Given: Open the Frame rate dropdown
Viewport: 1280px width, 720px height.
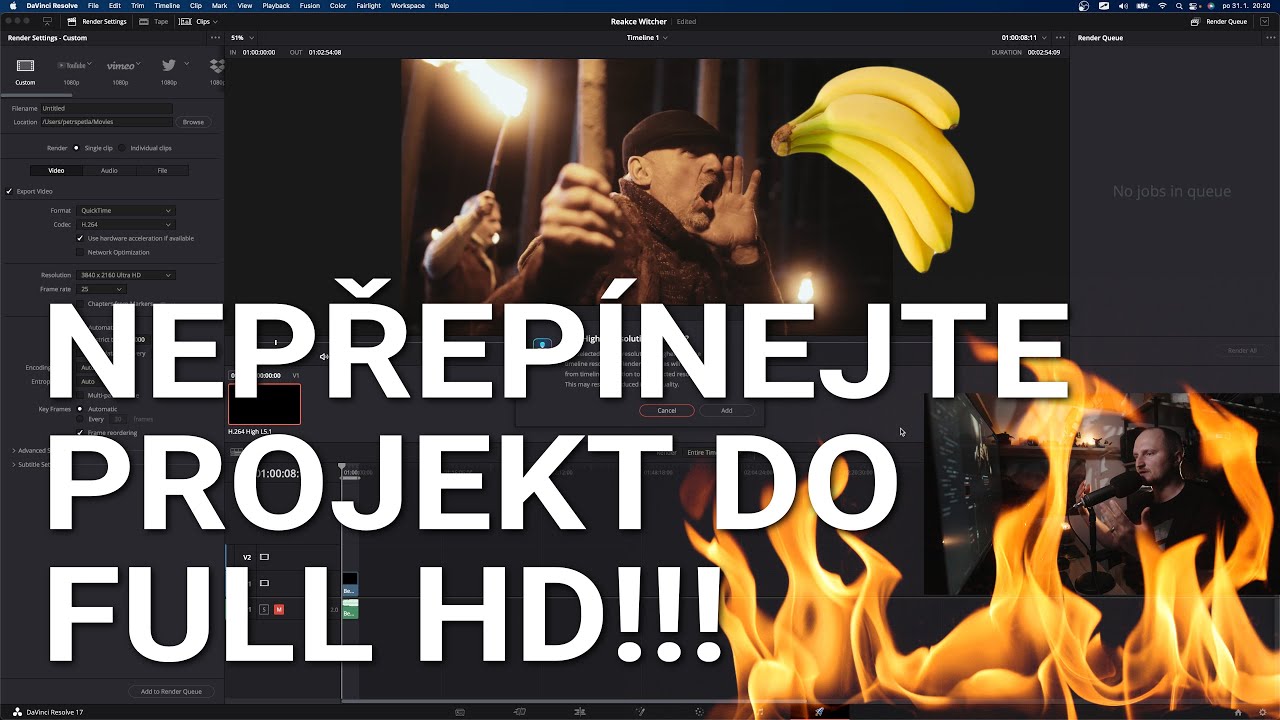Looking at the screenshot, I should (101, 289).
